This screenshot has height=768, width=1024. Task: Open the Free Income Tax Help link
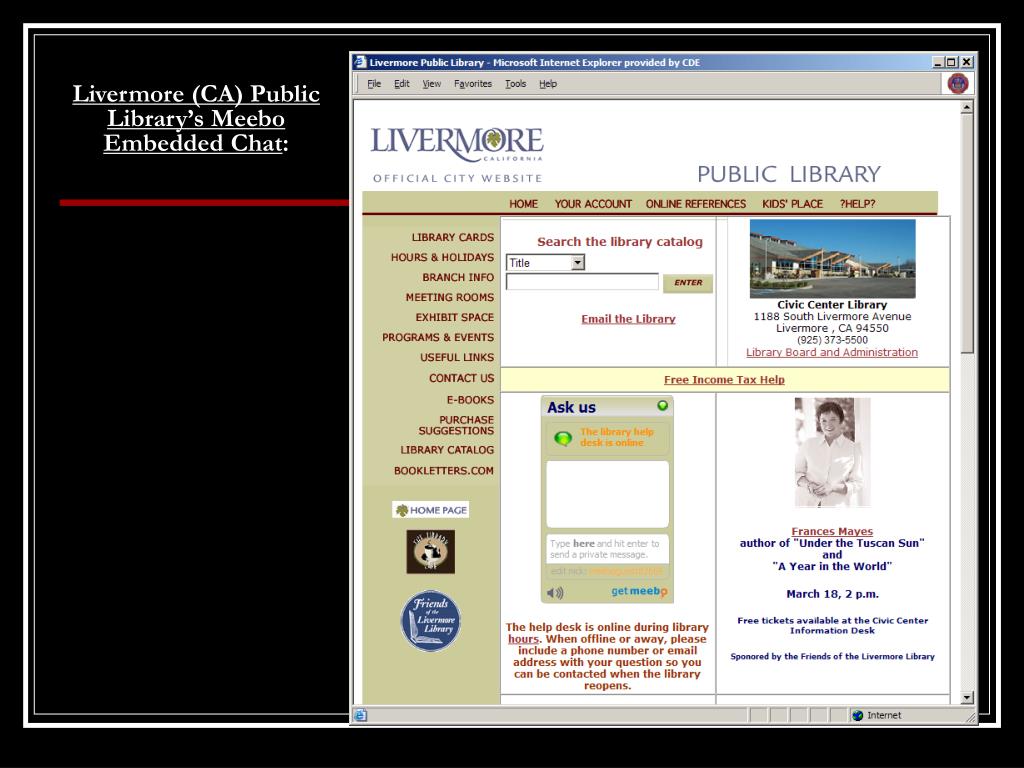pos(724,379)
